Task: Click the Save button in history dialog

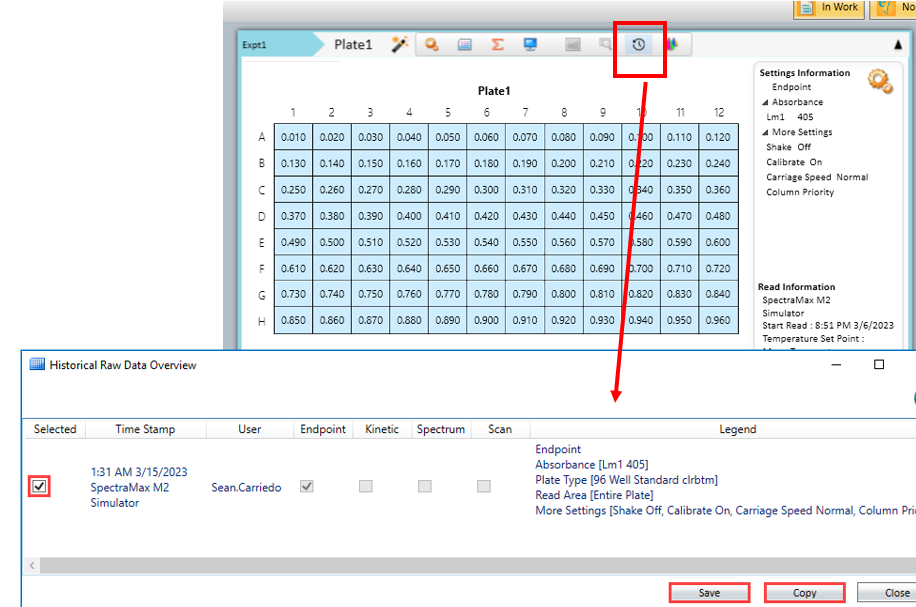Action: (709, 592)
